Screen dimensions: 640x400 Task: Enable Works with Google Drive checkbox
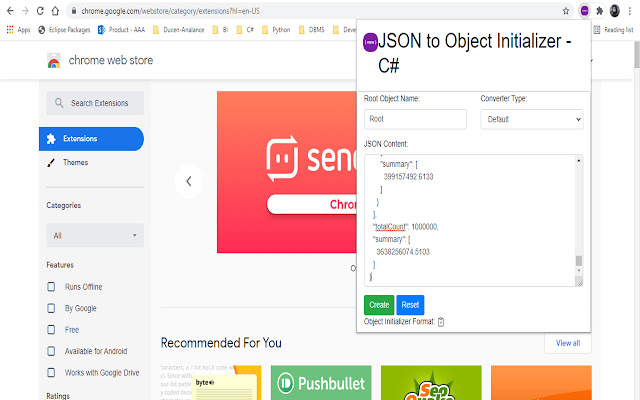coord(51,373)
